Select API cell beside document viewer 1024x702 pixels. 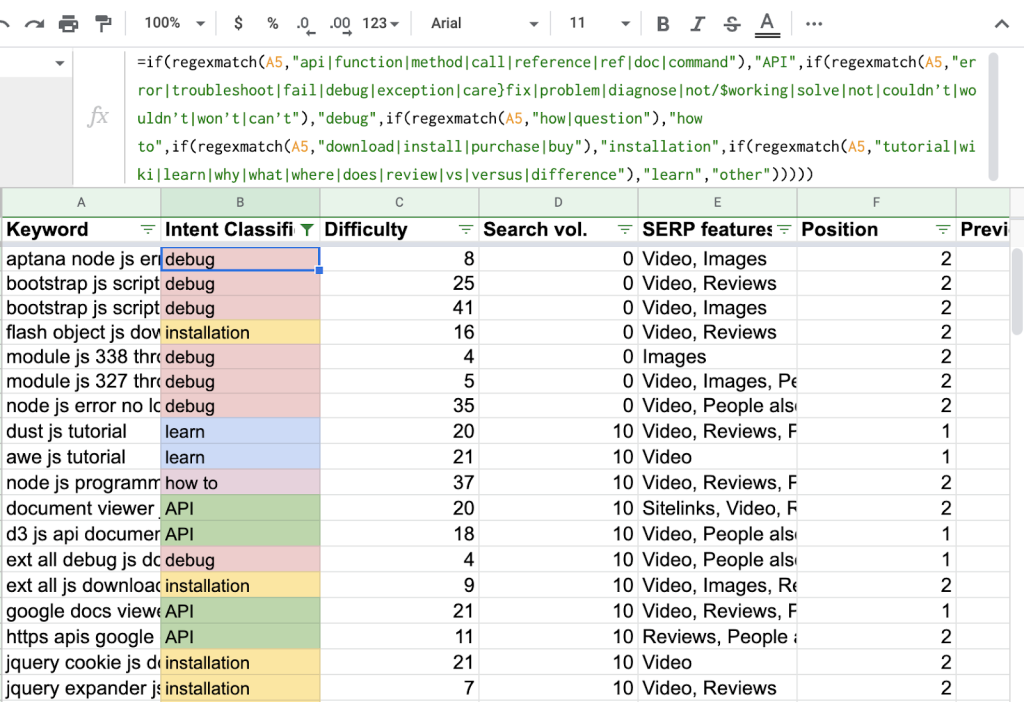pyautogui.click(x=240, y=508)
